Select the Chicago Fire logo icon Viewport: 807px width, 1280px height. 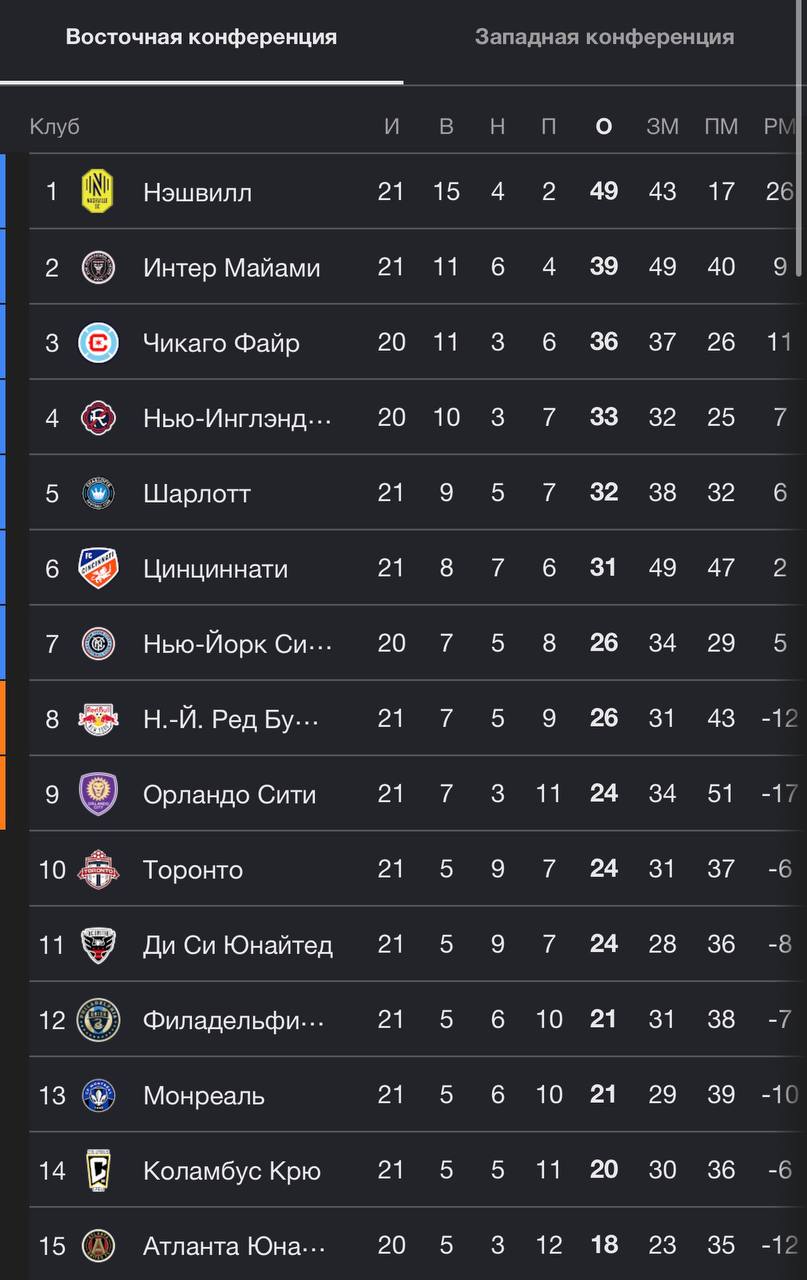(98, 343)
